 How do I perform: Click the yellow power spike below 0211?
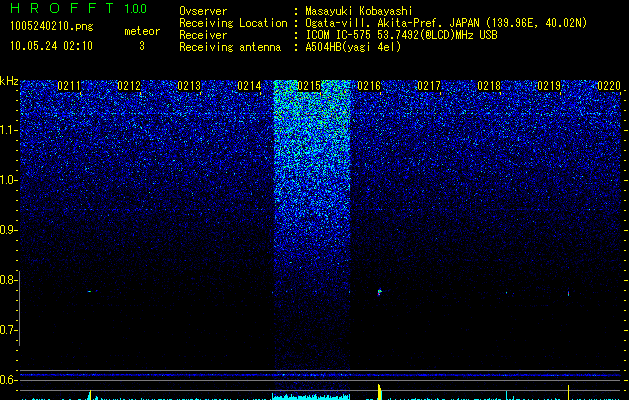click(90, 394)
